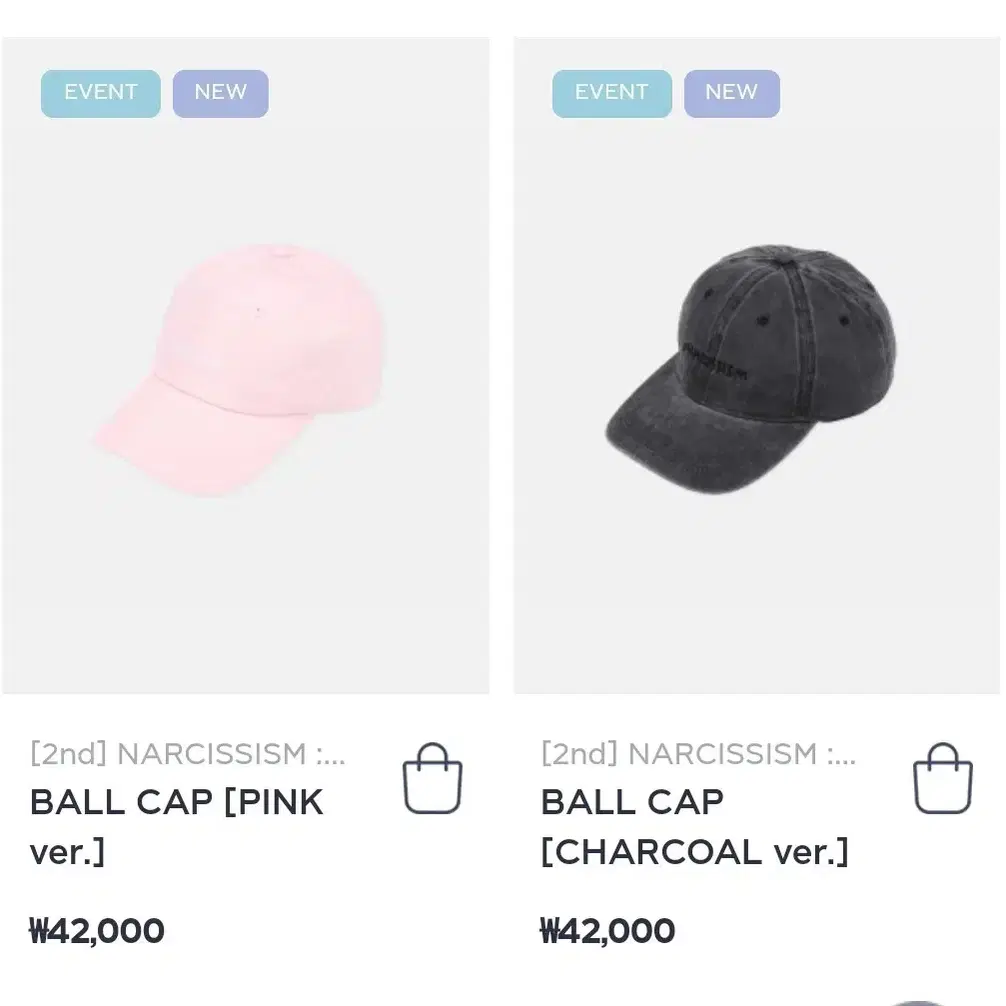
Task: Click EVENT badge on charcoal cap
Action: point(611,94)
